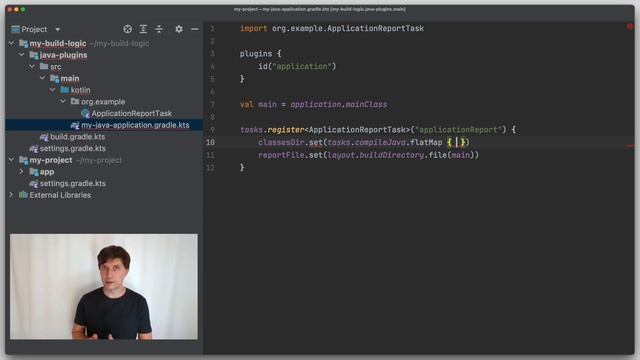Click the presenter webcam video thumbnail

104,287
